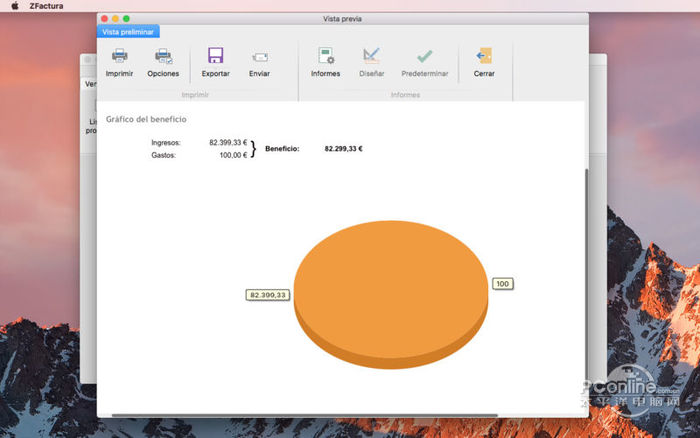Click the Gráfico del beneficio heading

pyautogui.click(x=146, y=120)
